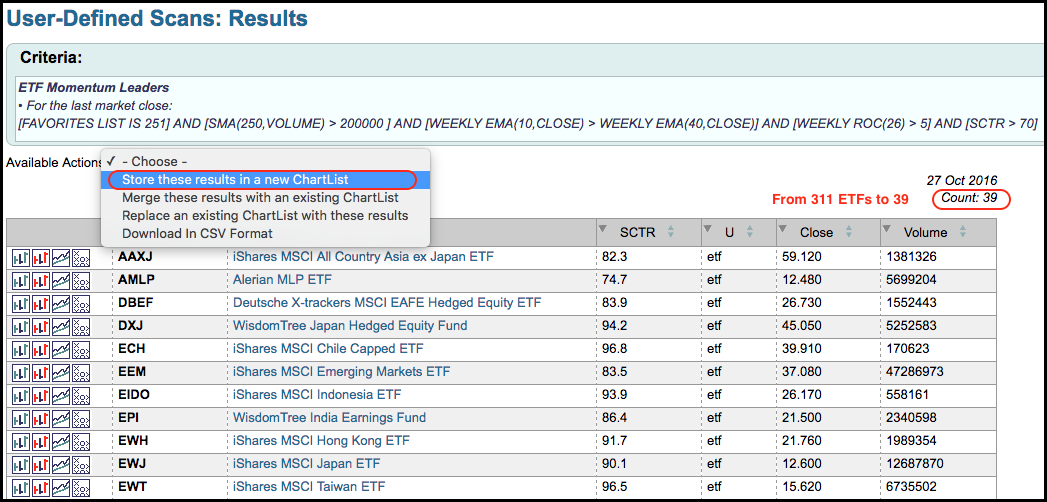Open iShares MSCI Japan ETF link

304,464
